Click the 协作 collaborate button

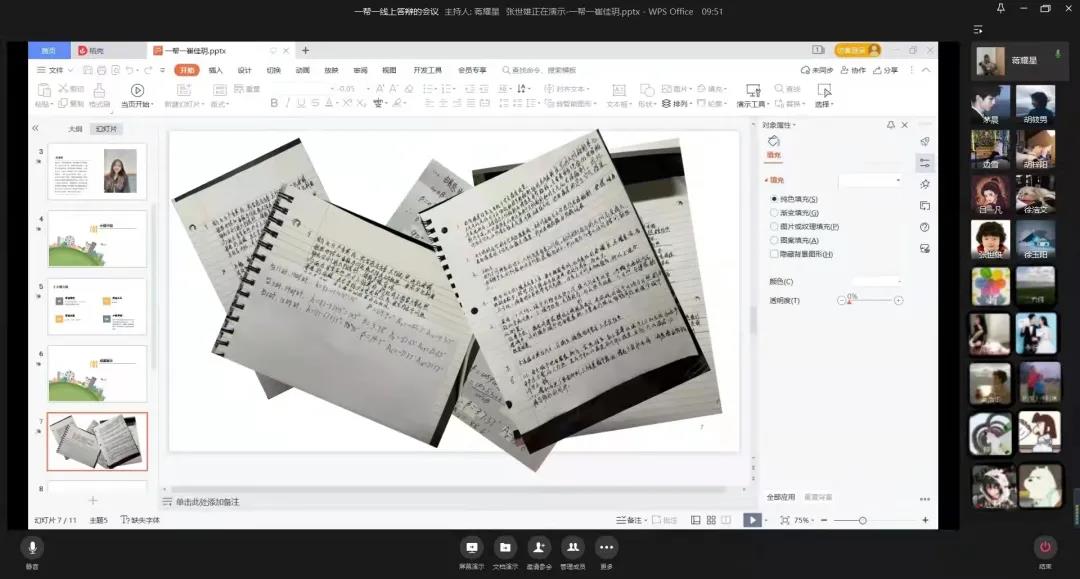pyautogui.click(x=853, y=70)
